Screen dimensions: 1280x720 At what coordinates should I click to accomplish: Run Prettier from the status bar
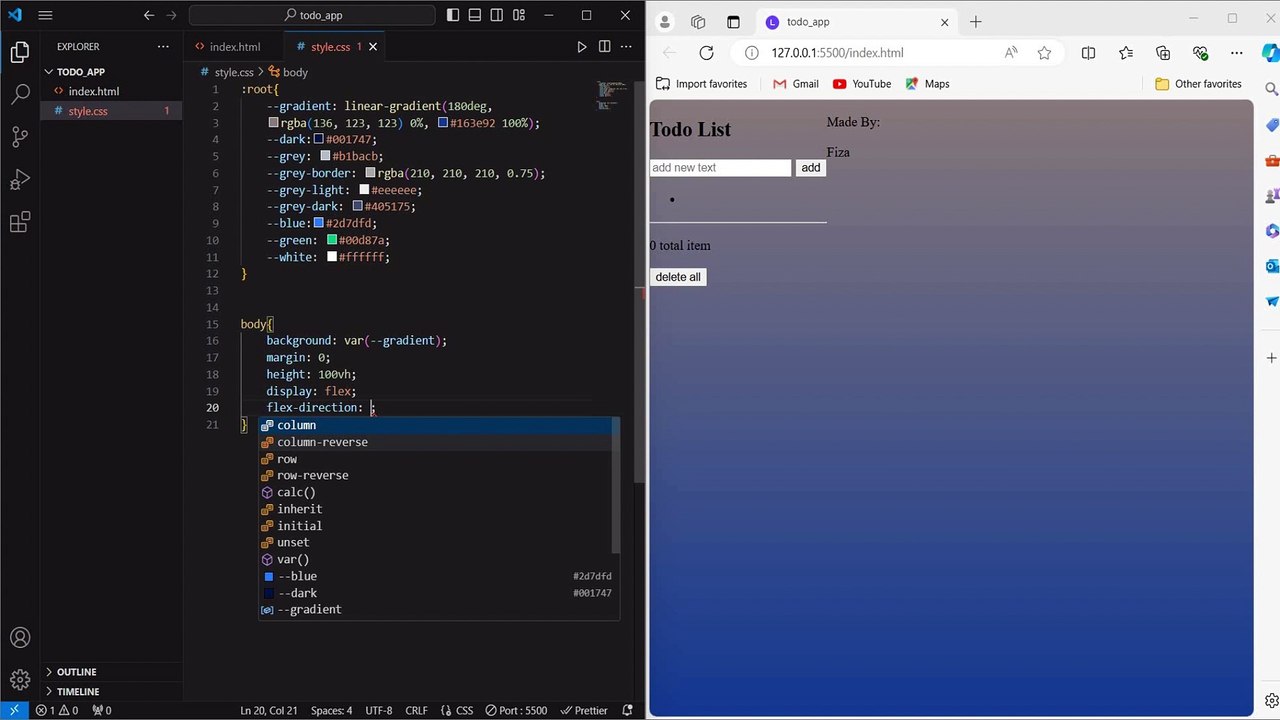tap(584, 710)
